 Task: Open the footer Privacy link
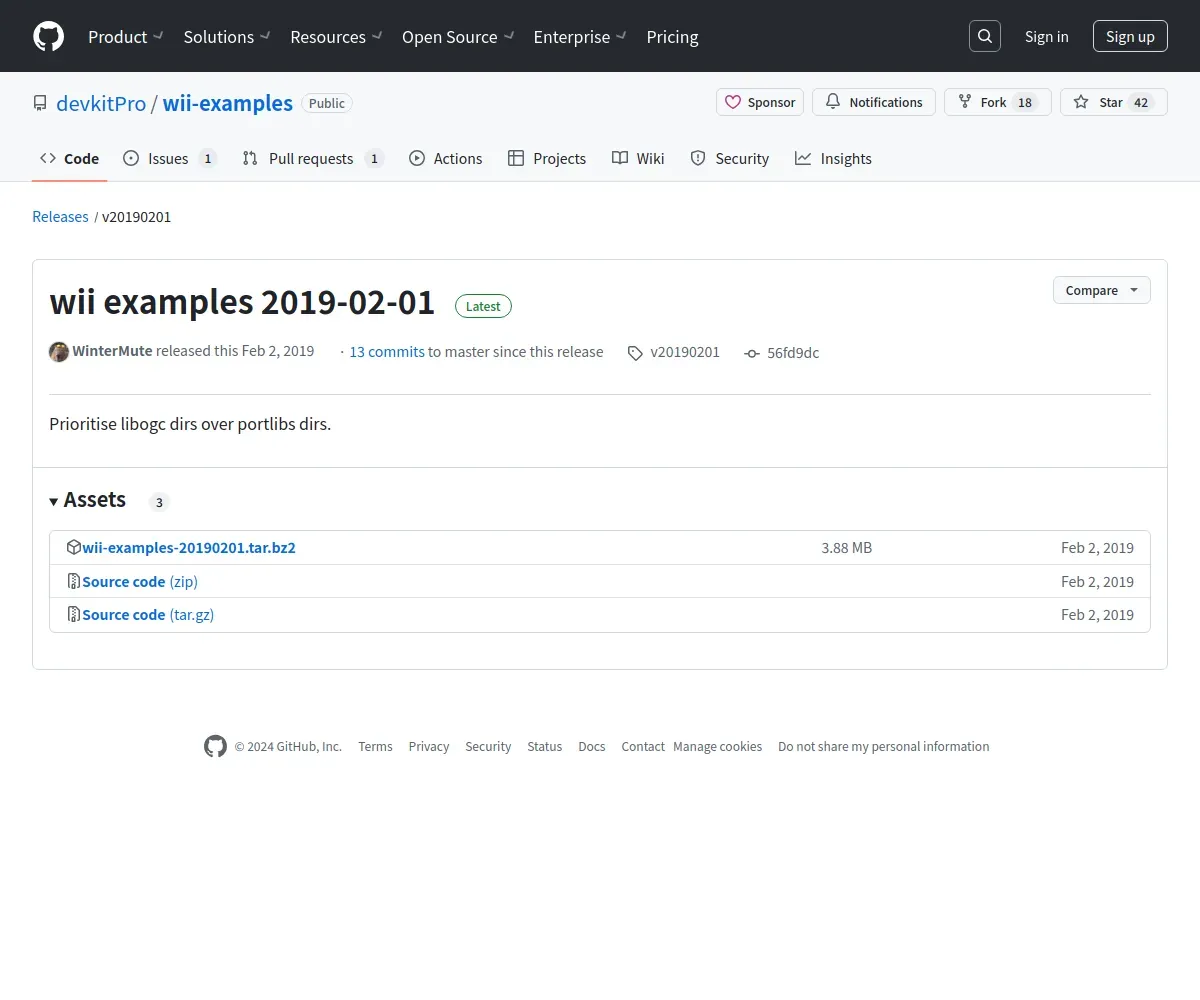[429, 746]
